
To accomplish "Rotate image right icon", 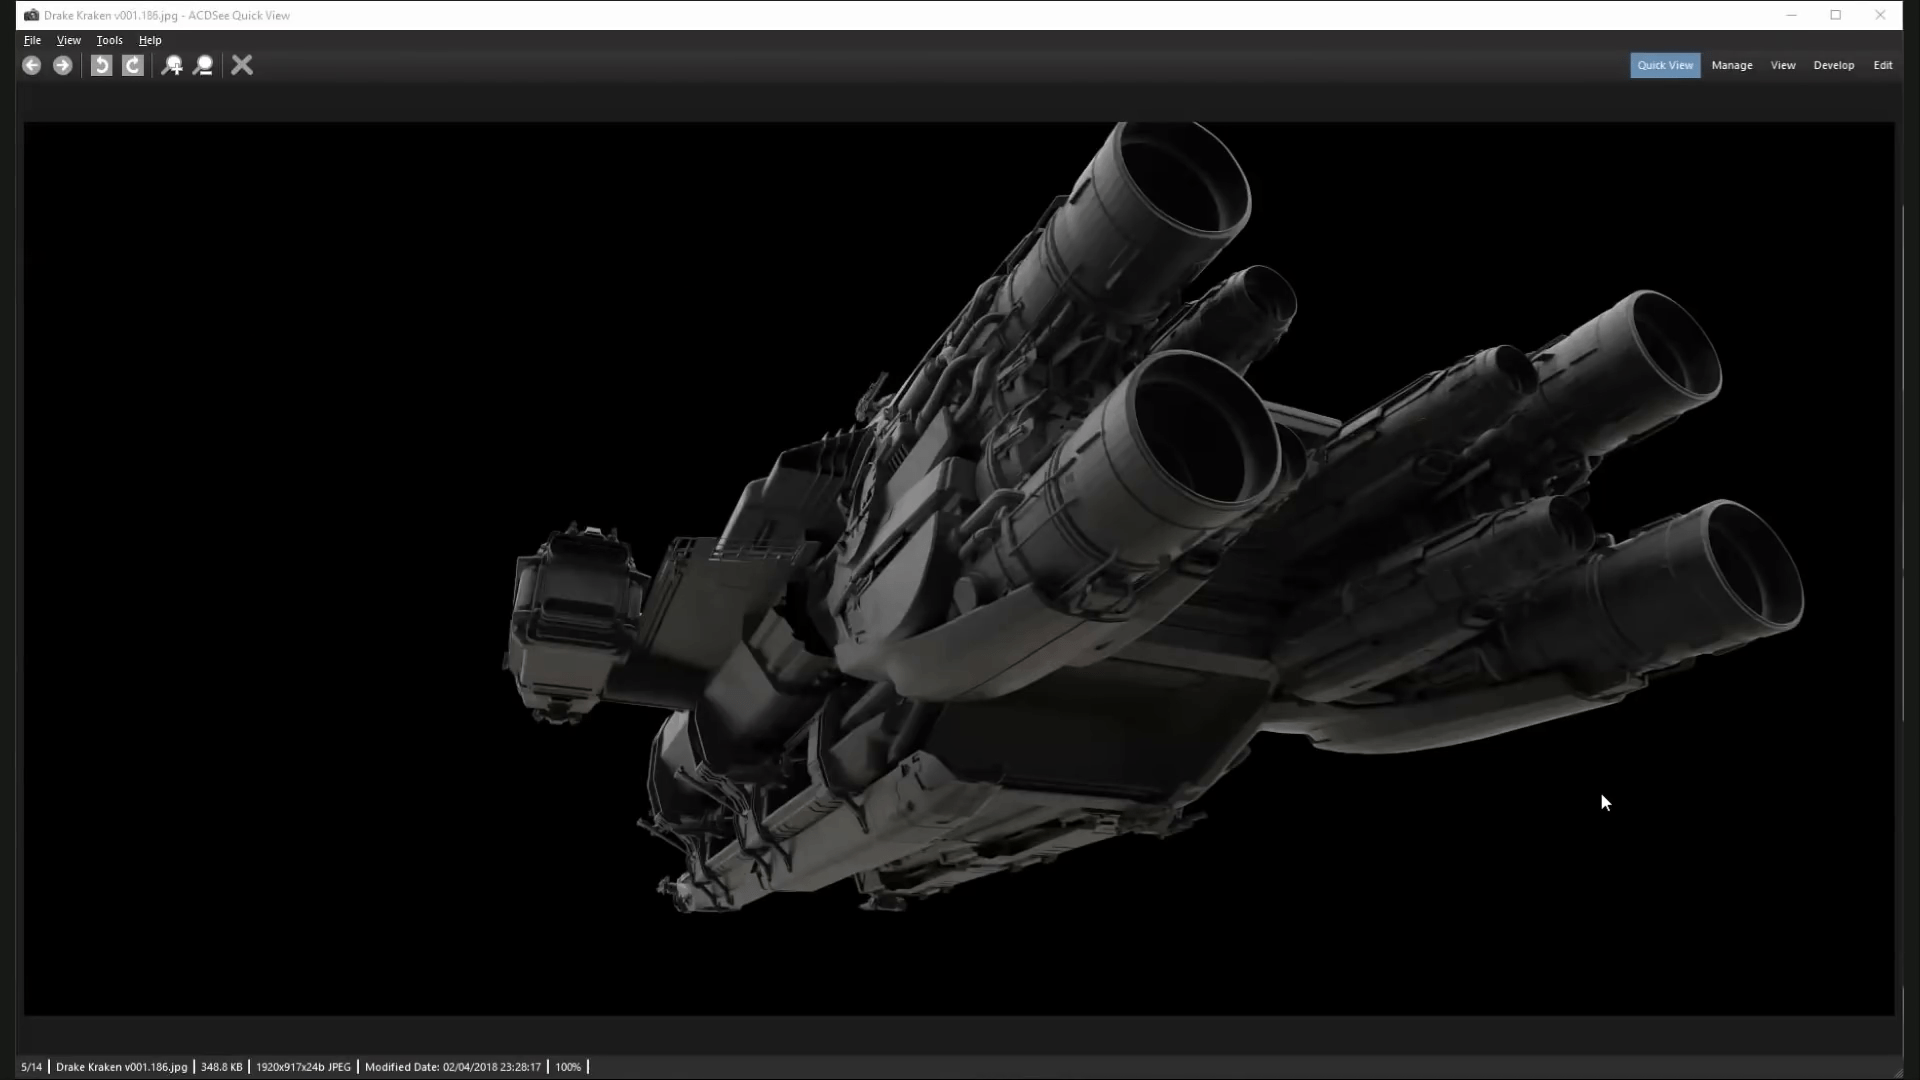I will [x=132, y=65].
